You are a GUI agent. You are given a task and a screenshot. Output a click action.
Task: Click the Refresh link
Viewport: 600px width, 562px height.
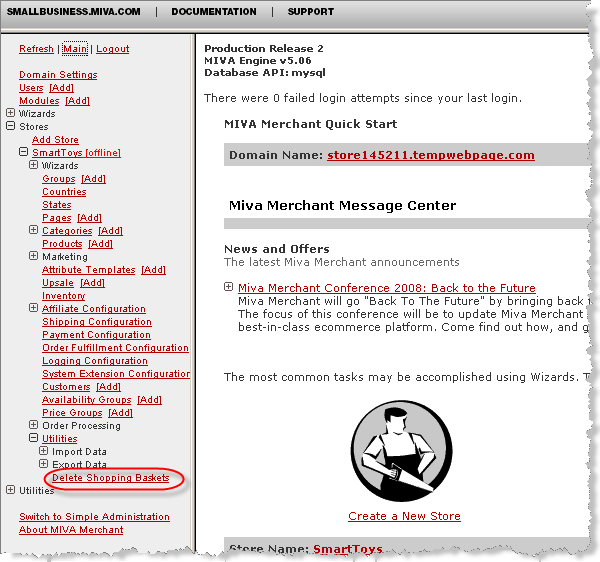tap(36, 49)
